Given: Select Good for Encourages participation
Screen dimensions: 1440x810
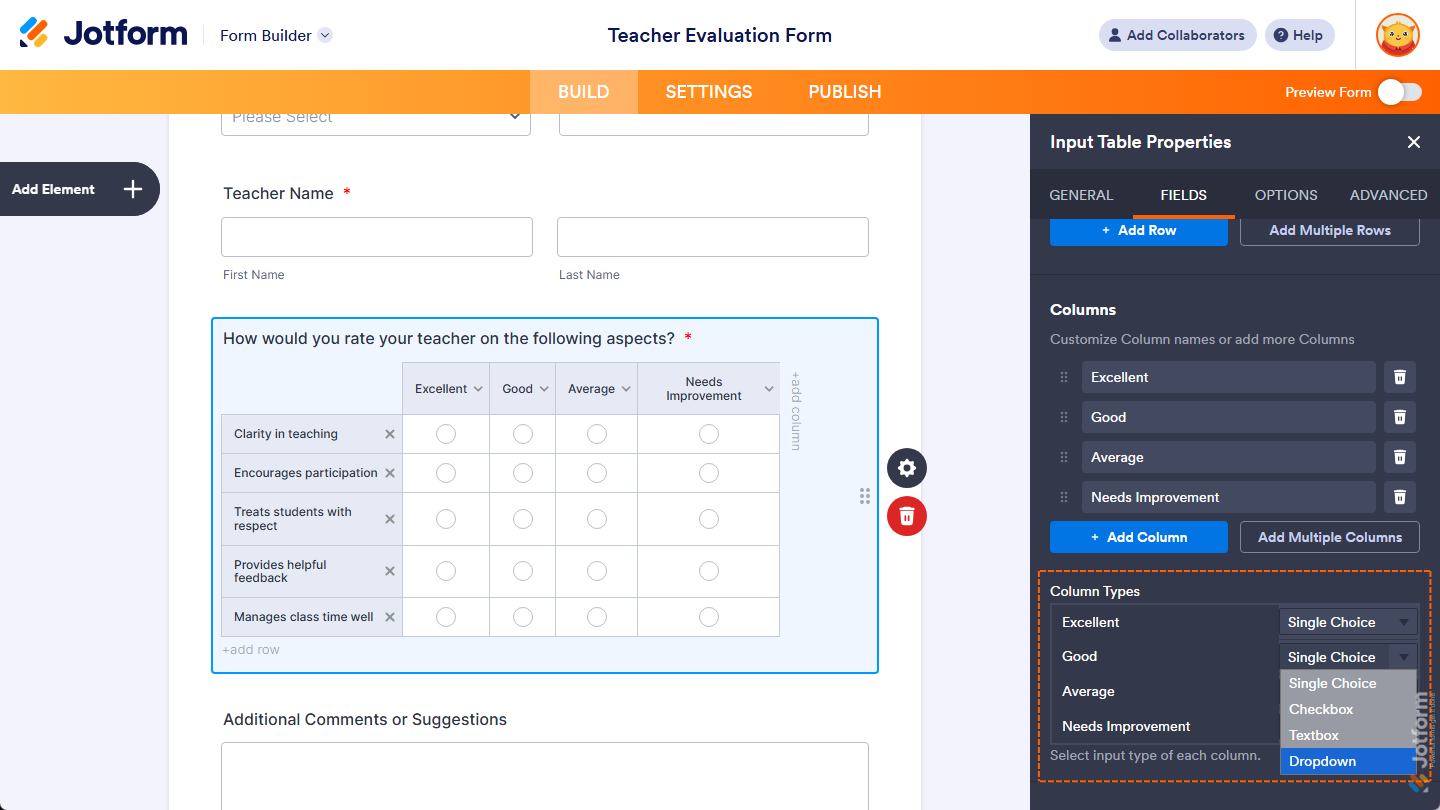Looking at the screenshot, I should coord(523,473).
